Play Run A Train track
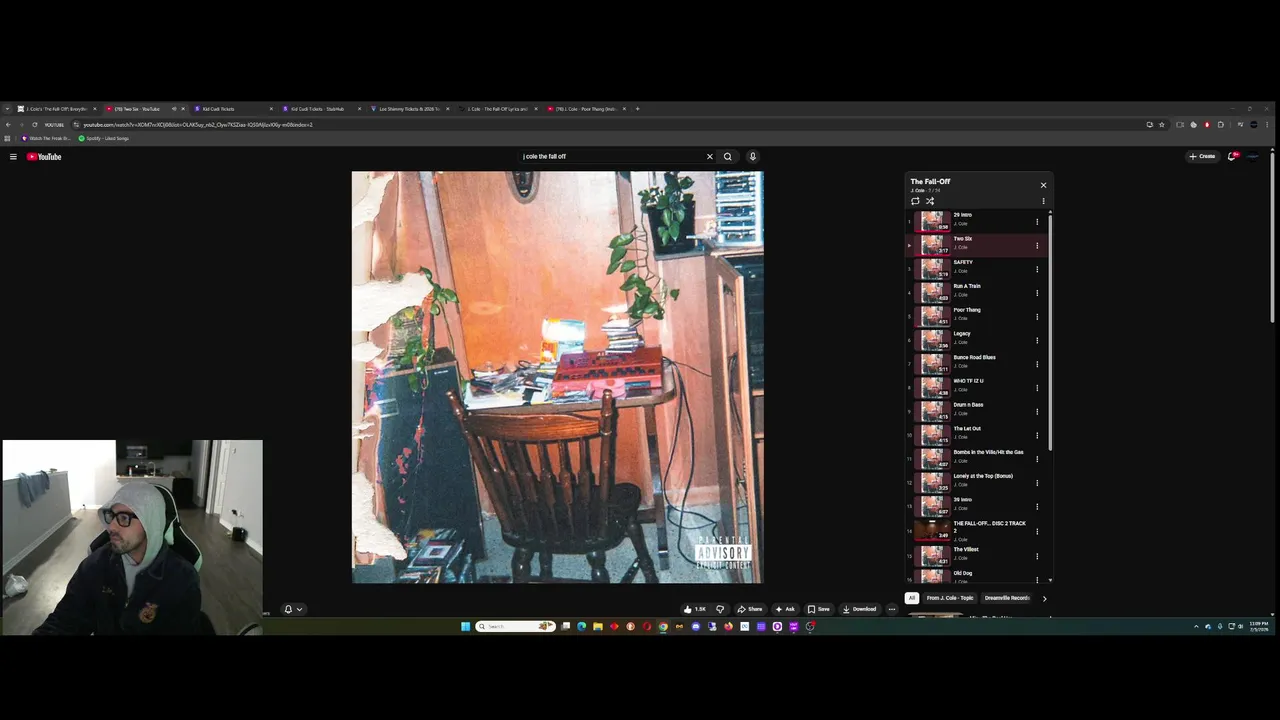 pyautogui.click(x=976, y=292)
